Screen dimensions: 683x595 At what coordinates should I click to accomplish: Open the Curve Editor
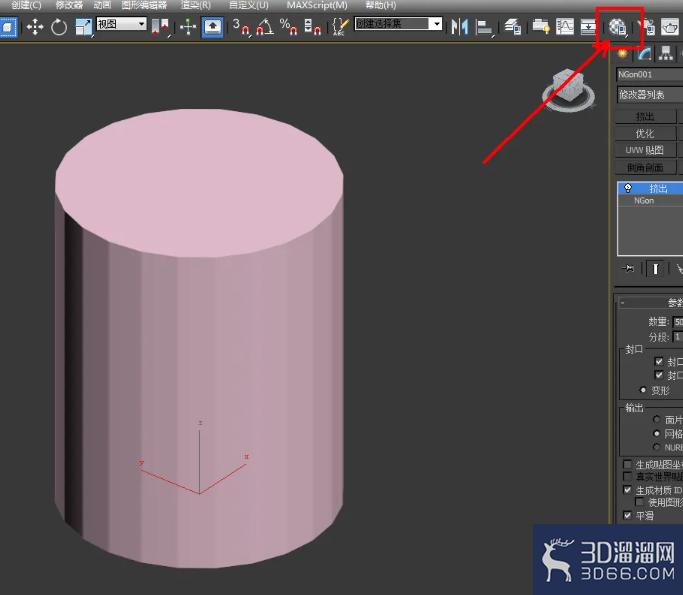565,27
